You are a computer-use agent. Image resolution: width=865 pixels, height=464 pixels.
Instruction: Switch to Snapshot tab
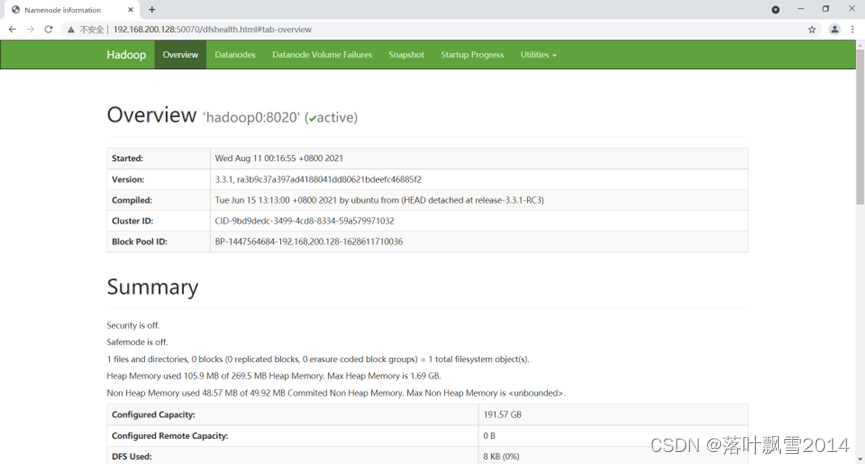click(x=407, y=55)
